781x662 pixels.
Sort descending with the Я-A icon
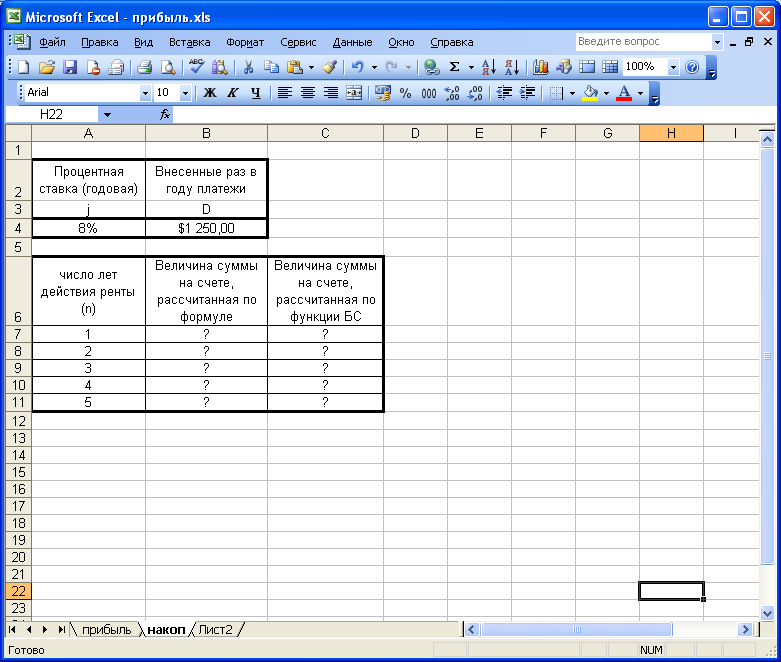(x=512, y=67)
